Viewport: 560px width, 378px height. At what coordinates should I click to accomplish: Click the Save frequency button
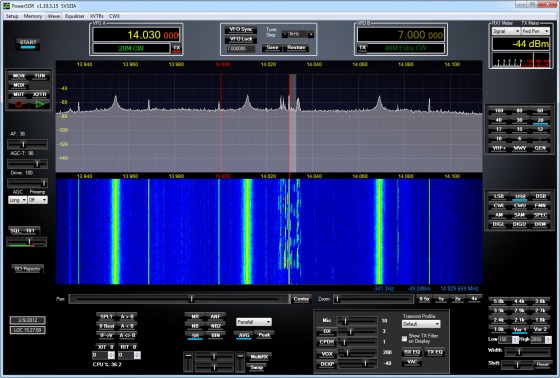point(272,48)
